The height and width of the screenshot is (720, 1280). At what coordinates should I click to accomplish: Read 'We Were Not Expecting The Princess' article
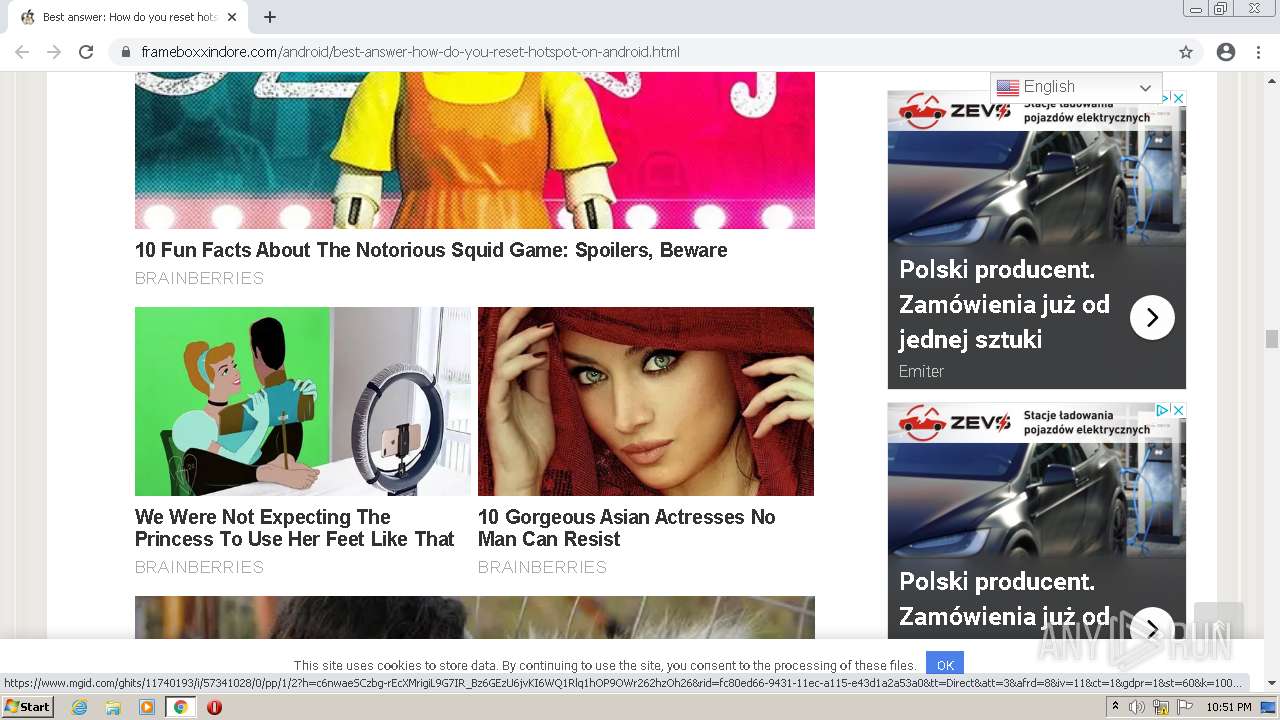295,528
